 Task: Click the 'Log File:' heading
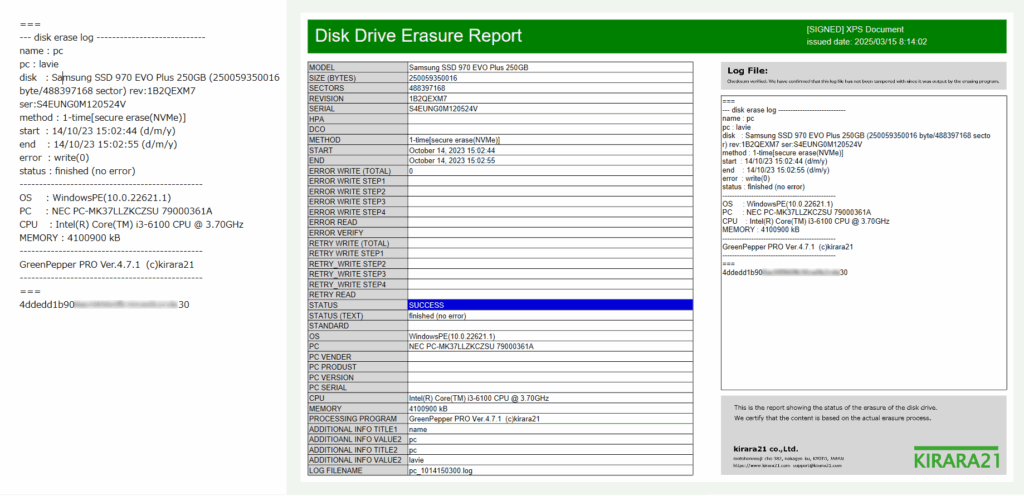pos(747,70)
